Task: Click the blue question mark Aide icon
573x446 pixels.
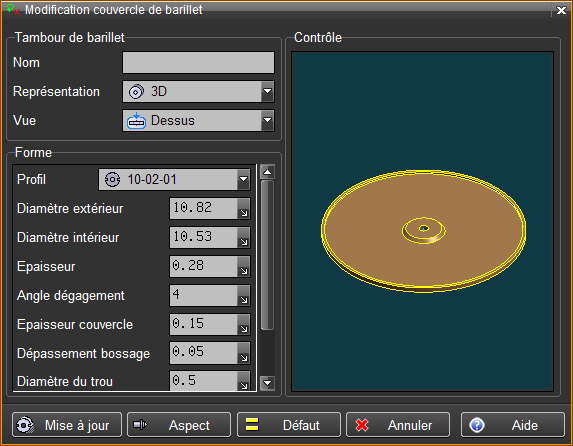Action: [477, 425]
